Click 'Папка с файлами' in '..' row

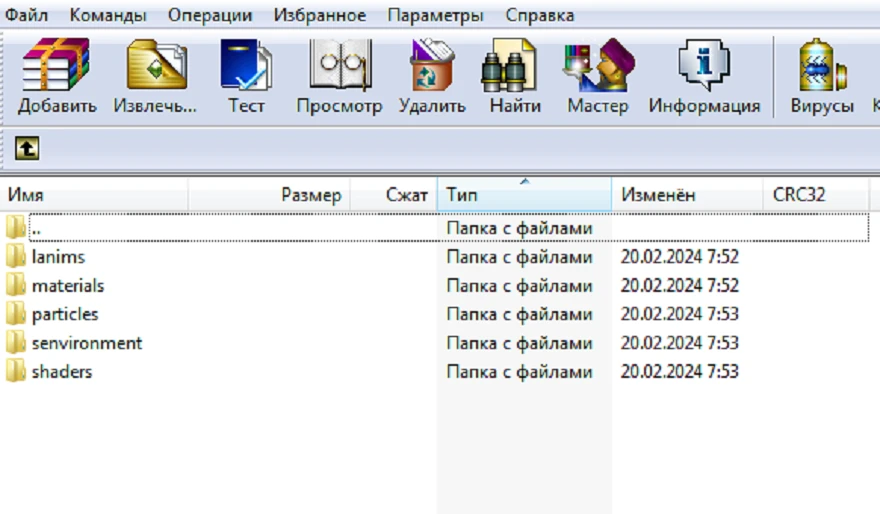520,228
